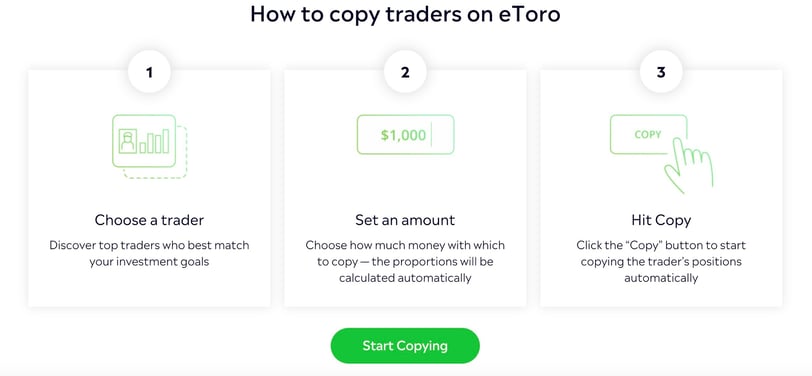Click the 'Discover top traders' description text

coord(149,253)
